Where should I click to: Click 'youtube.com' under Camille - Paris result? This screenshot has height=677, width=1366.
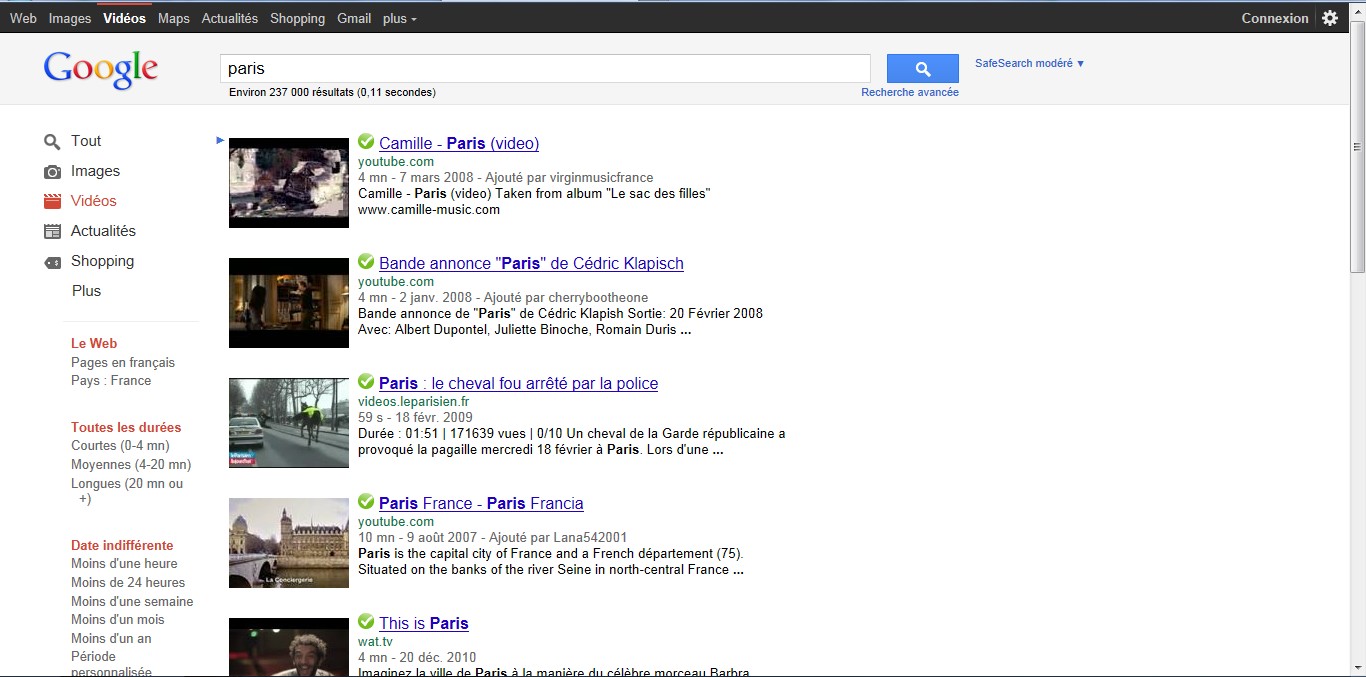click(x=396, y=161)
